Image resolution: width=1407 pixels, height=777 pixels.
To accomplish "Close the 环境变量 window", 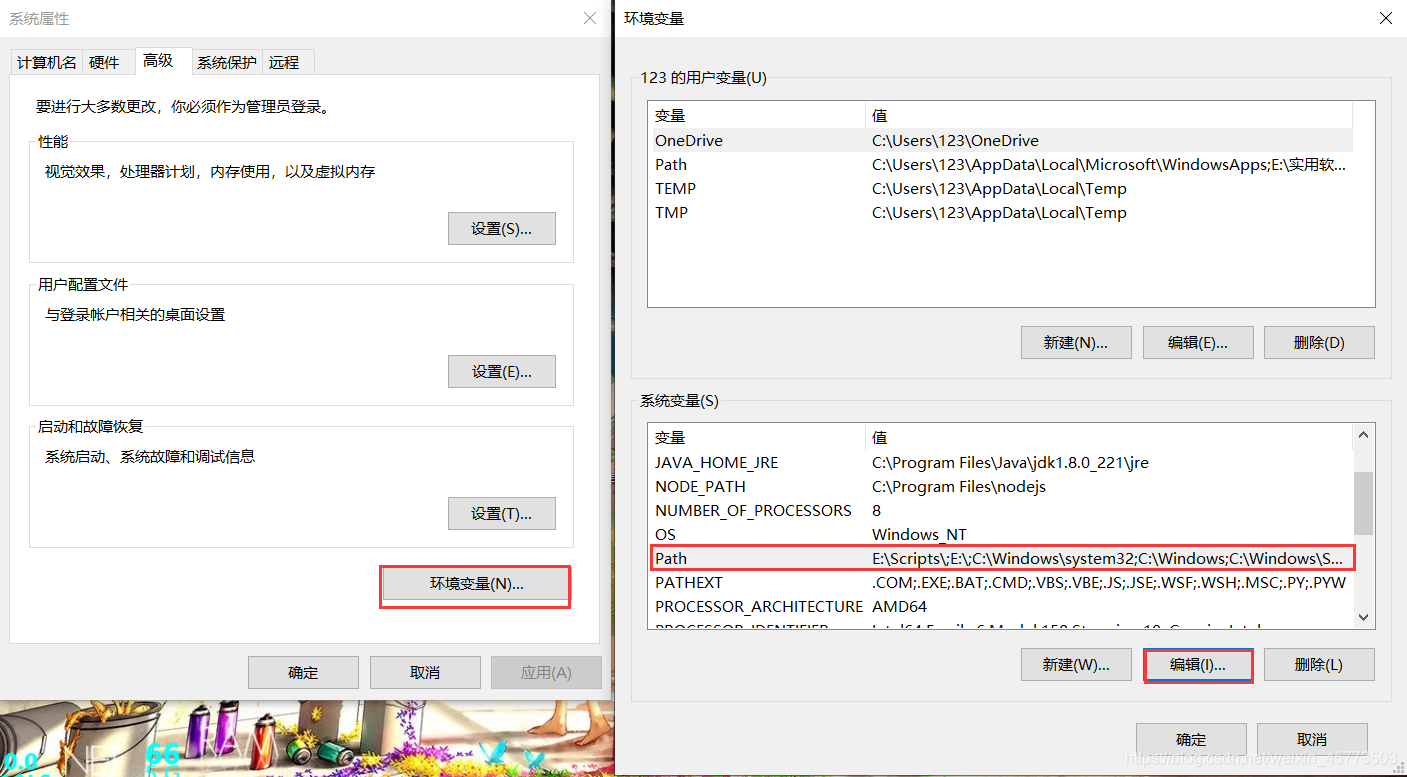I will click(1385, 18).
